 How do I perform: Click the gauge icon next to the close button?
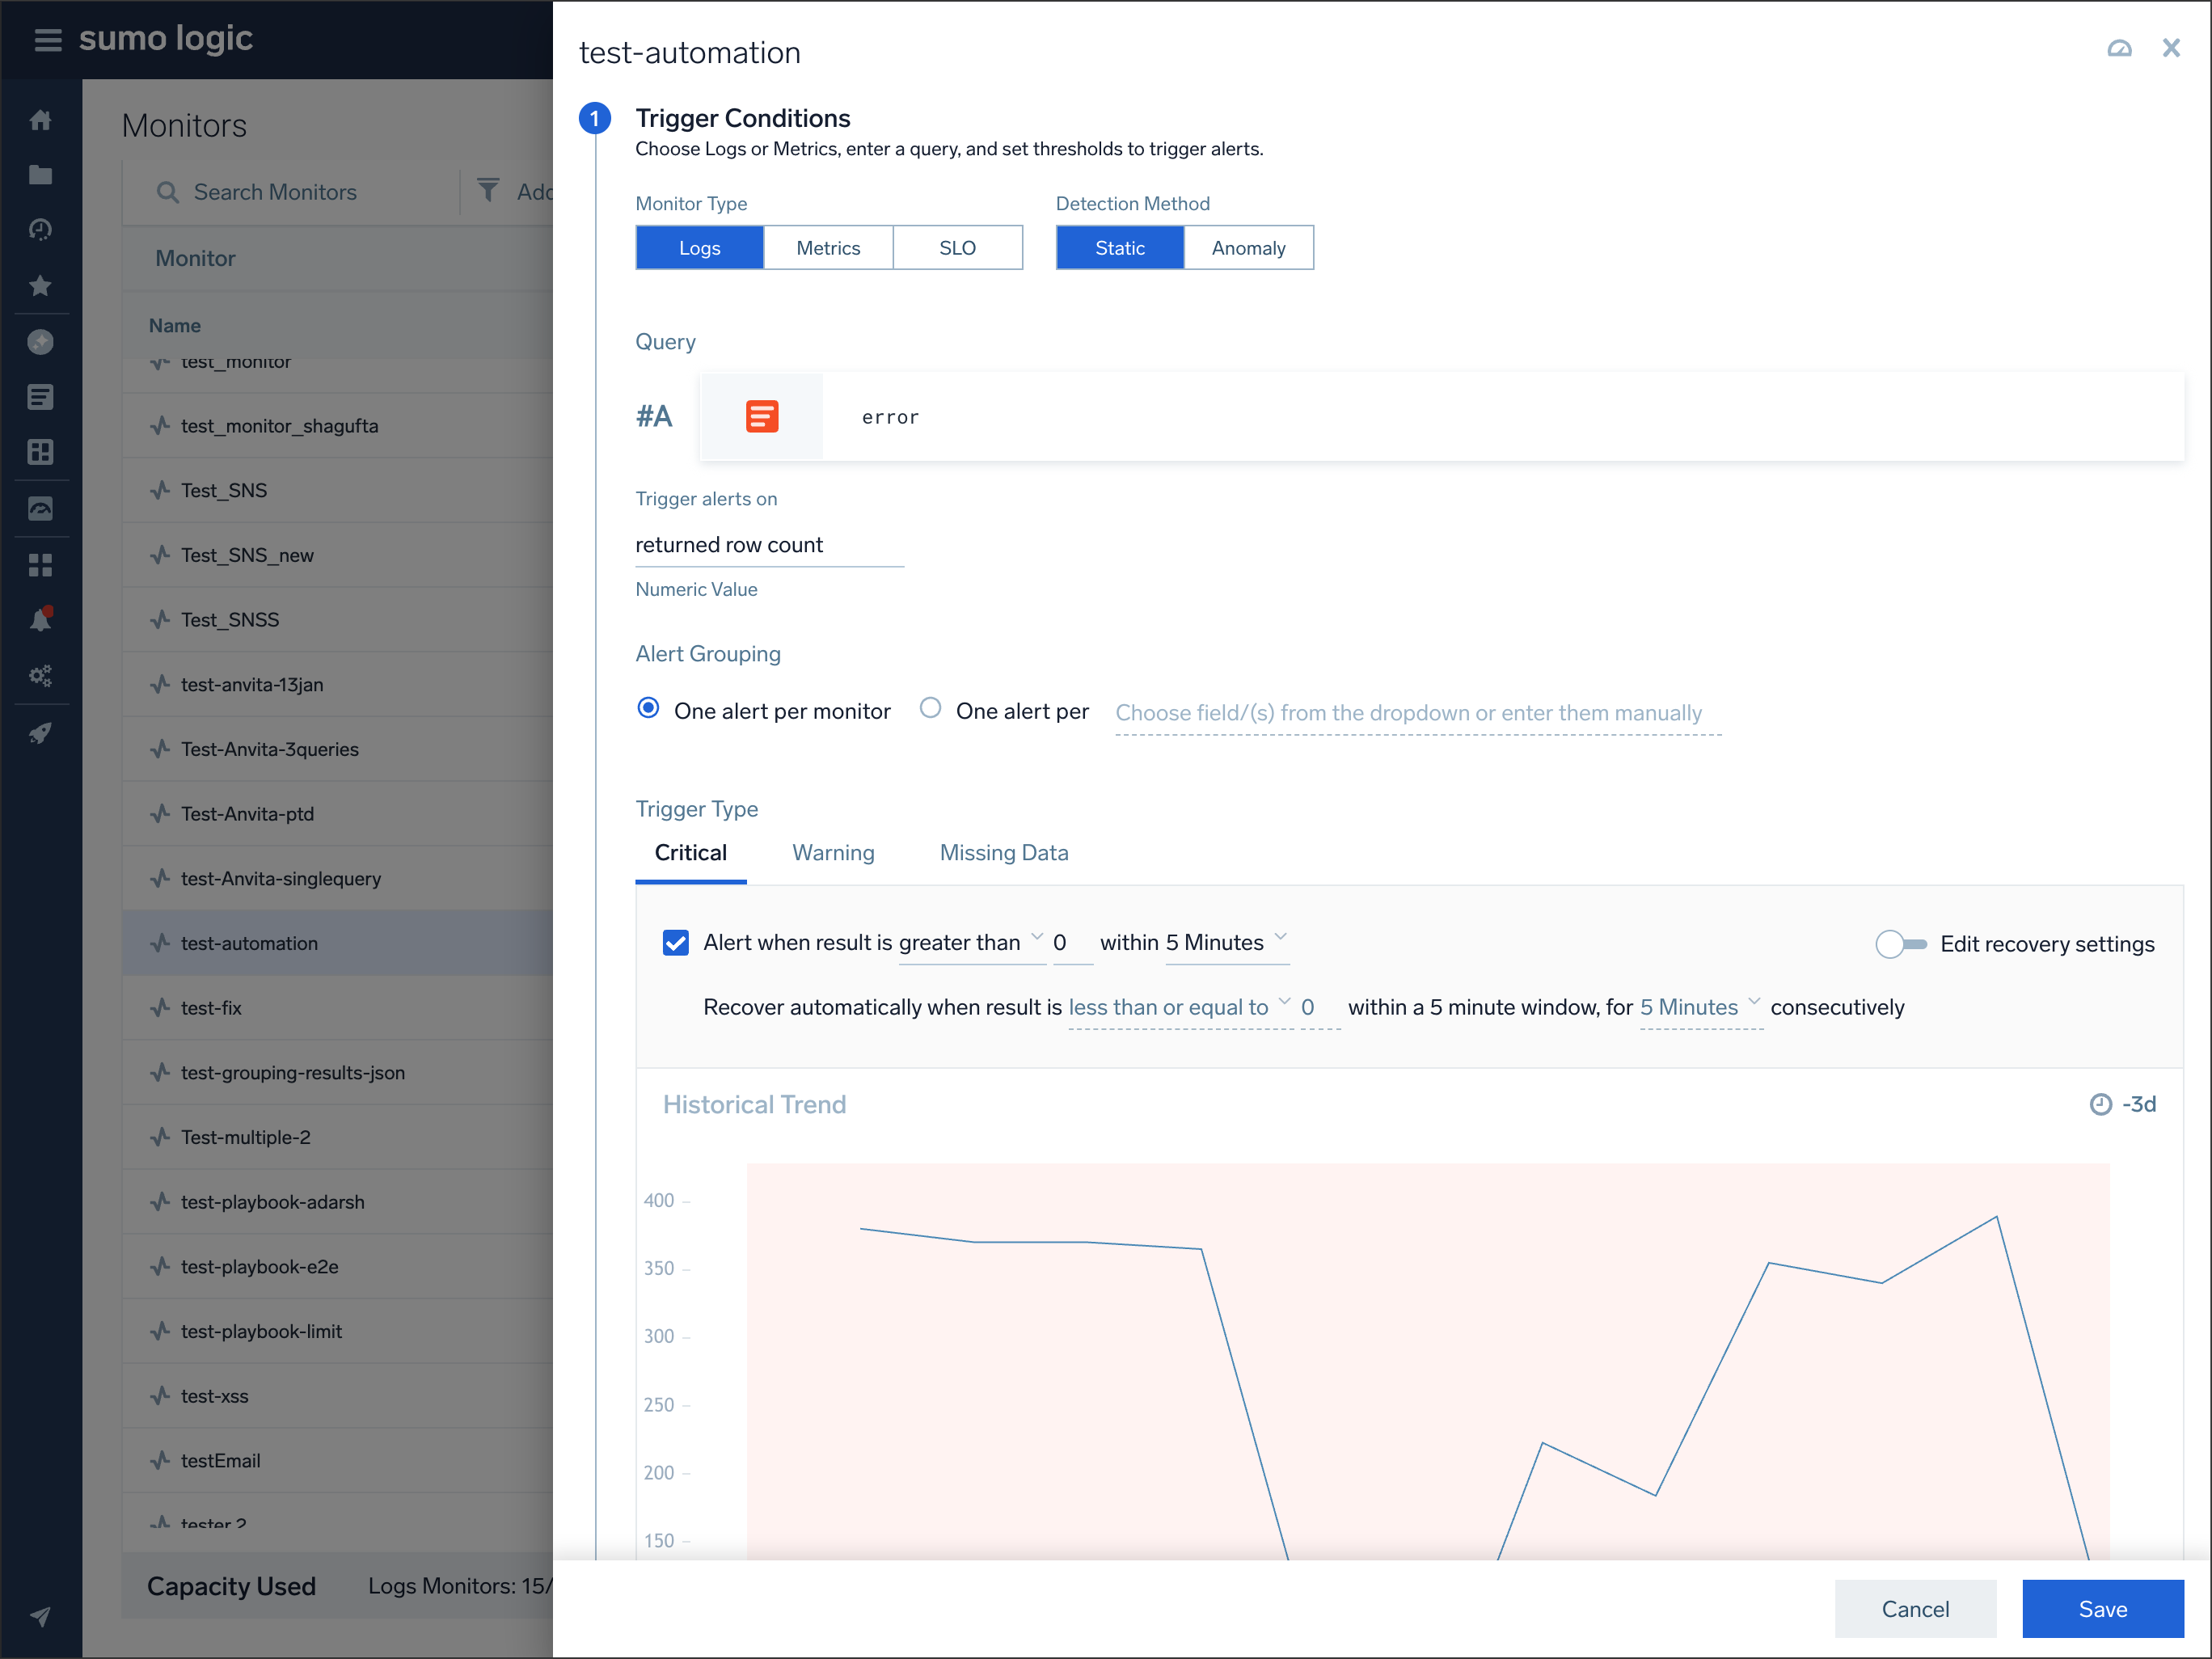click(x=2120, y=47)
